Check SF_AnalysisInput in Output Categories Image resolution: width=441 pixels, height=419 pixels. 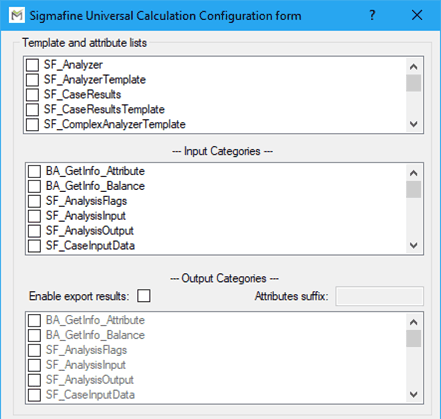point(34,365)
